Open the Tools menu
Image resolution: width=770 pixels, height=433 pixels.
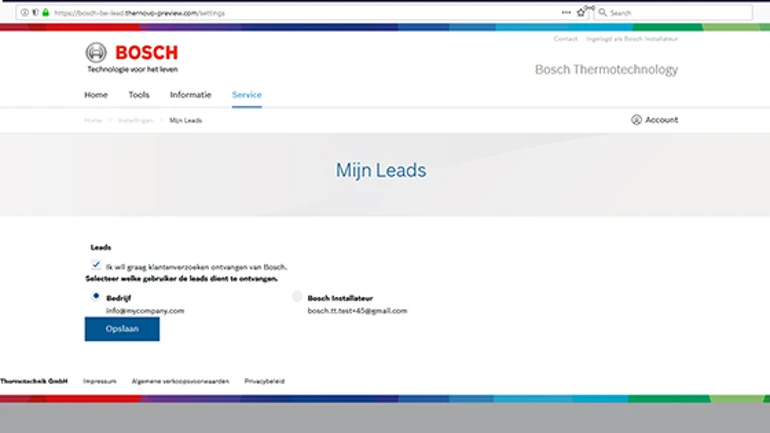tap(139, 95)
